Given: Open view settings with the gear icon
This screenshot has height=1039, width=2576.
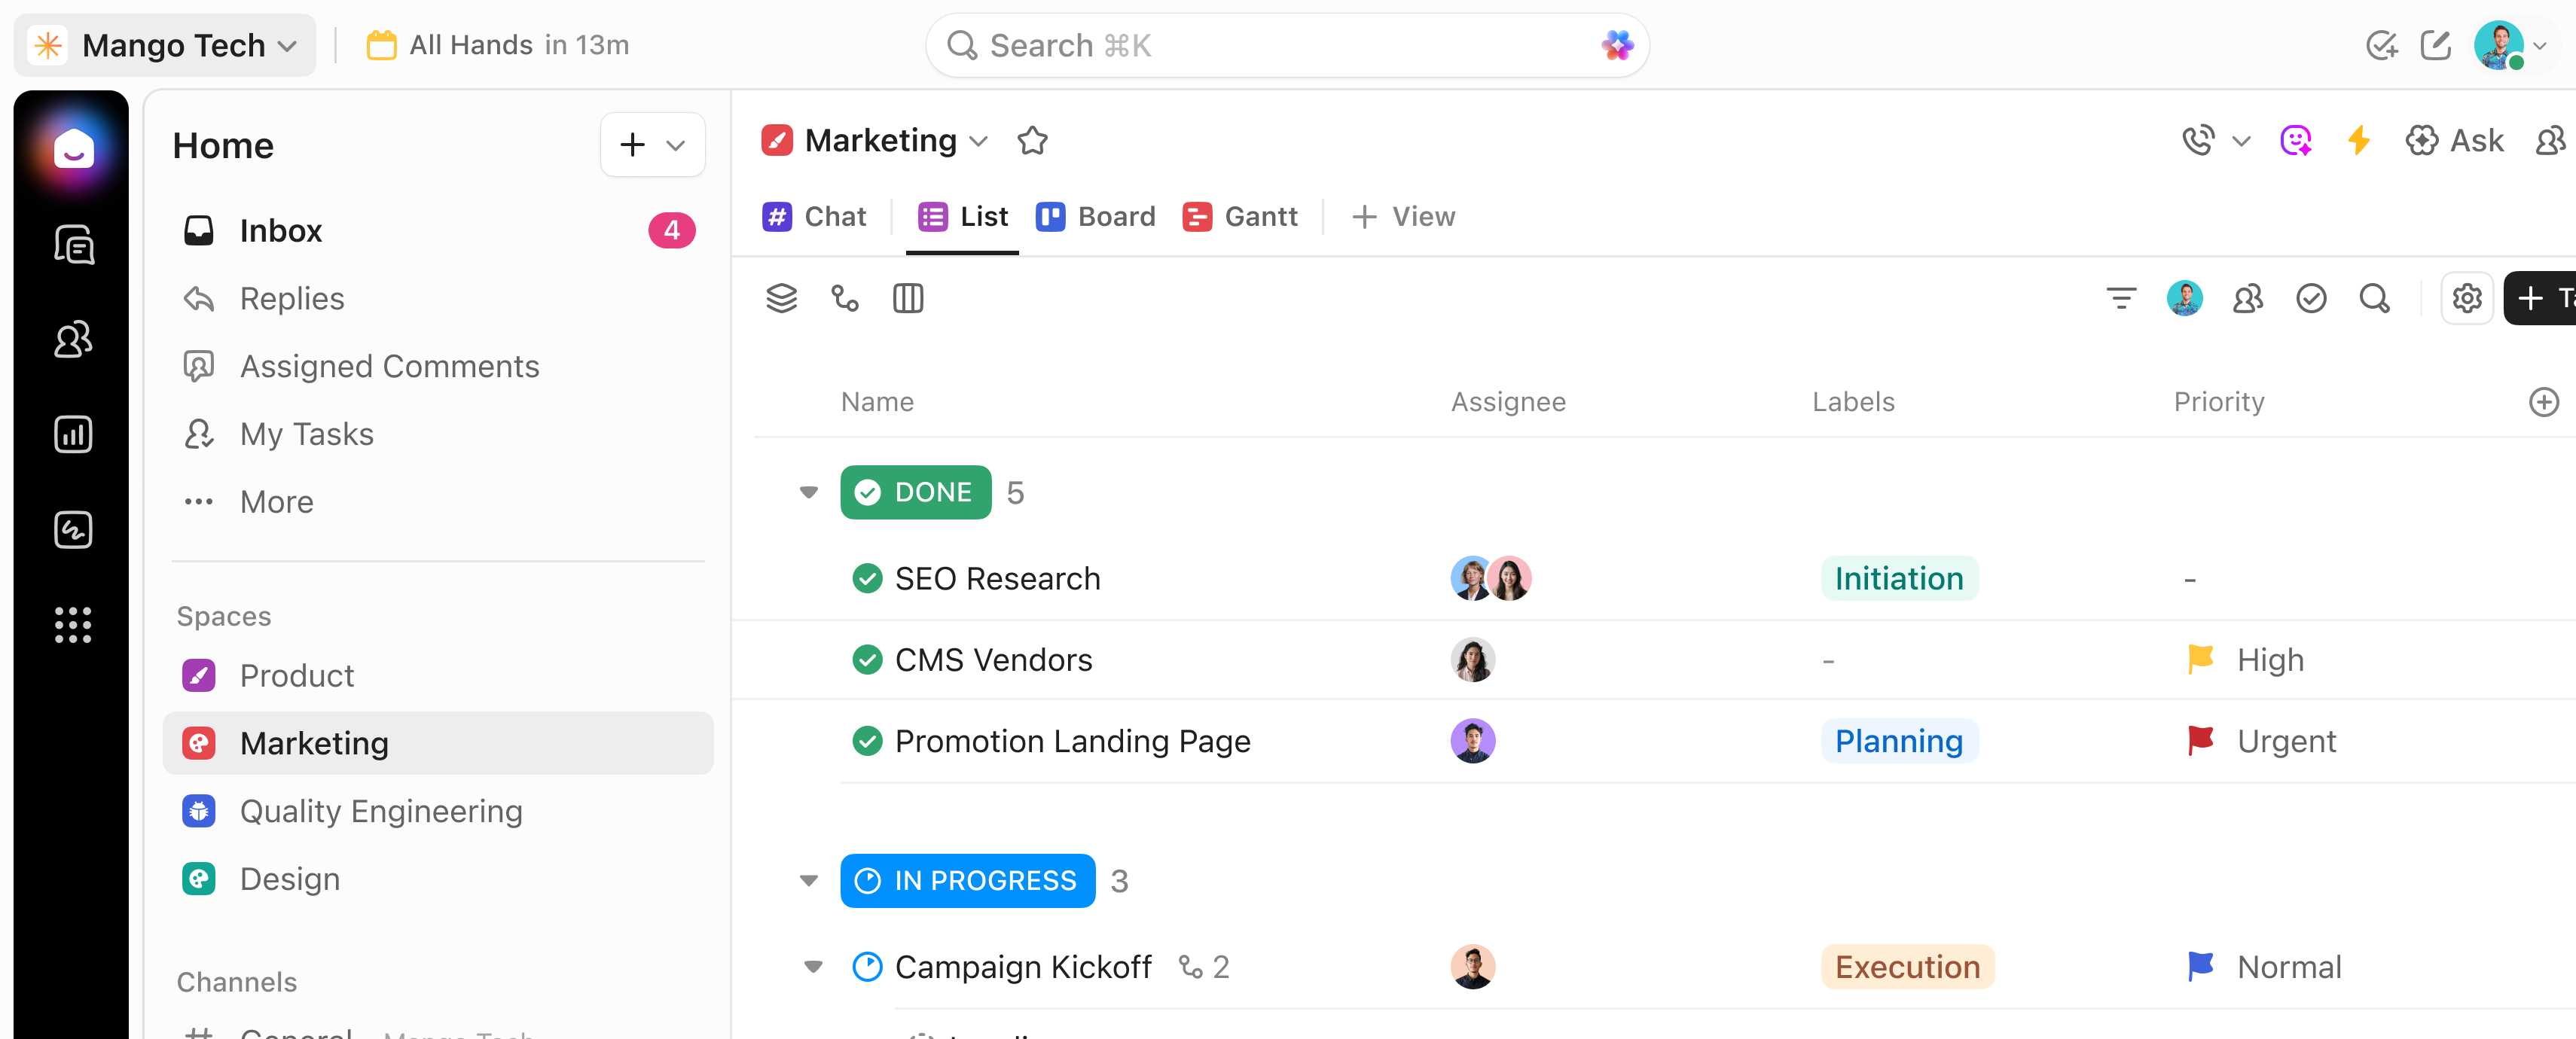Looking at the screenshot, I should coord(2467,297).
